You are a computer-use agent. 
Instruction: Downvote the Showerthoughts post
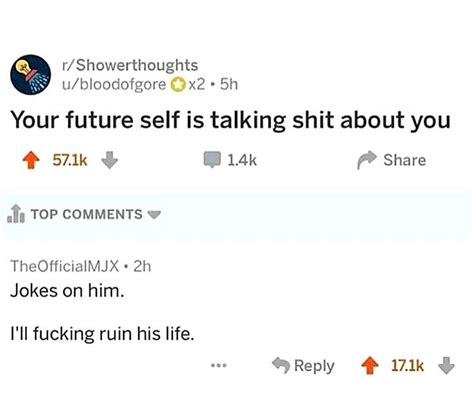(109, 160)
